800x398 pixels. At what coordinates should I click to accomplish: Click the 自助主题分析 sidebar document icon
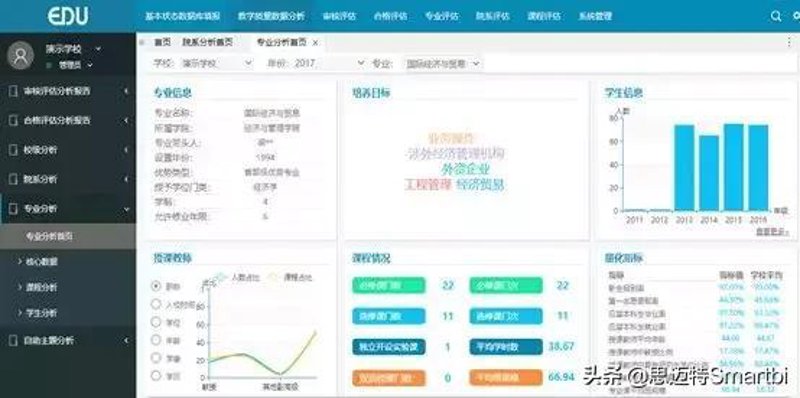(x=13, y=340)
